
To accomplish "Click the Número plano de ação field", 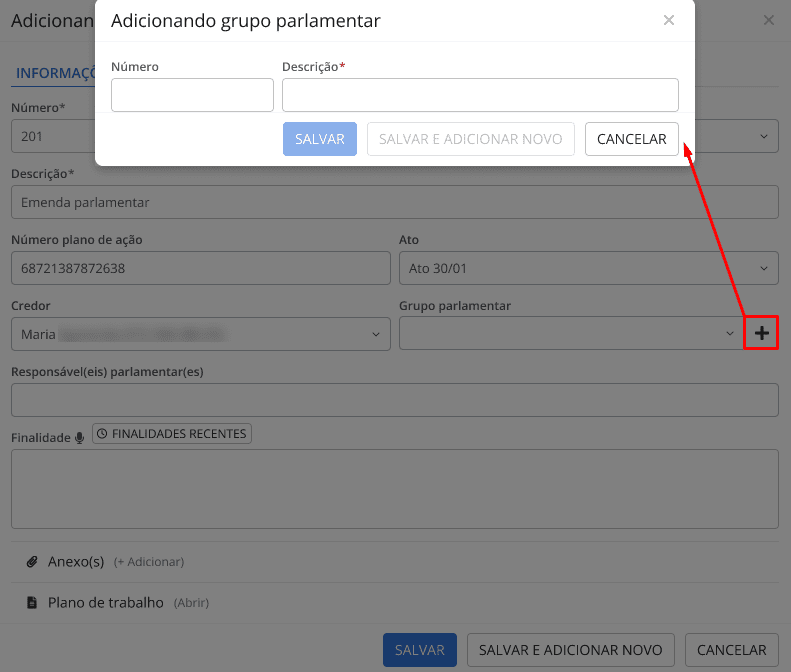I will click(x=200, y=268).
